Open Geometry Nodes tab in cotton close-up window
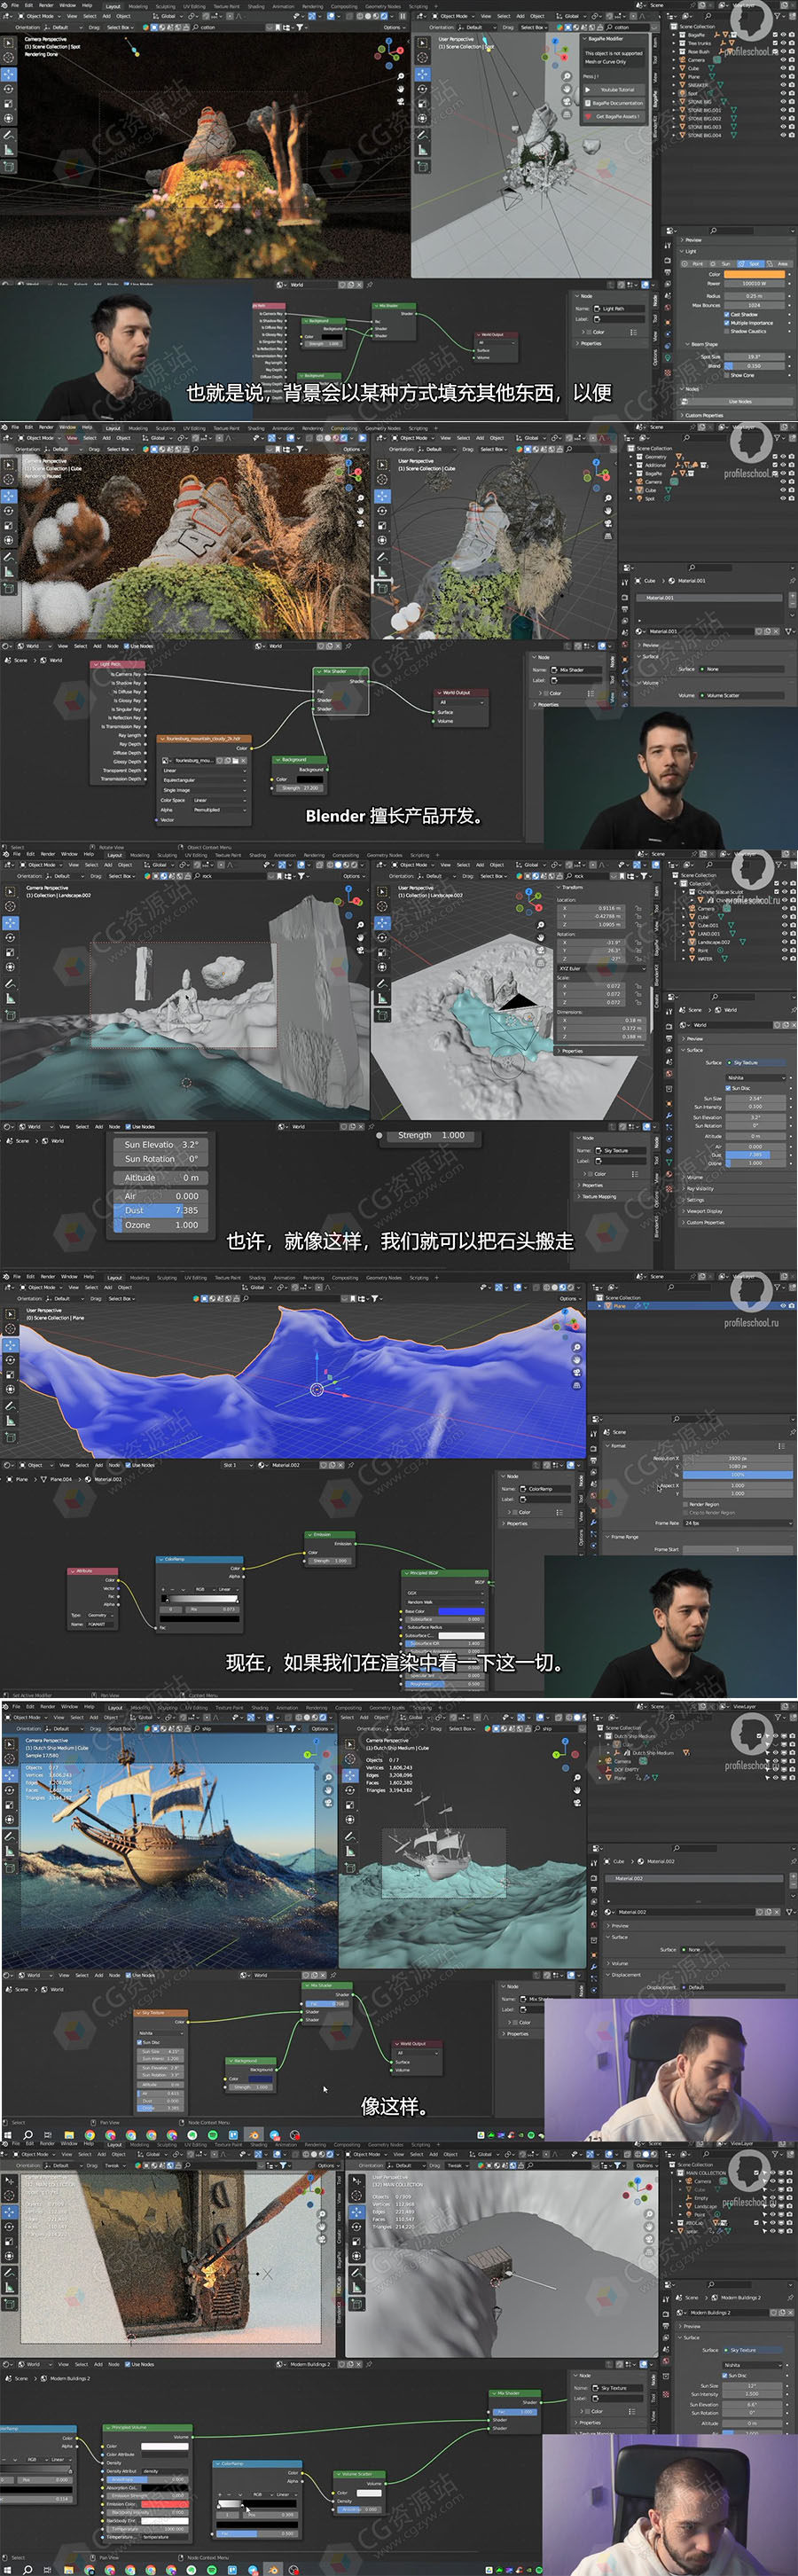 click(382, 428)
